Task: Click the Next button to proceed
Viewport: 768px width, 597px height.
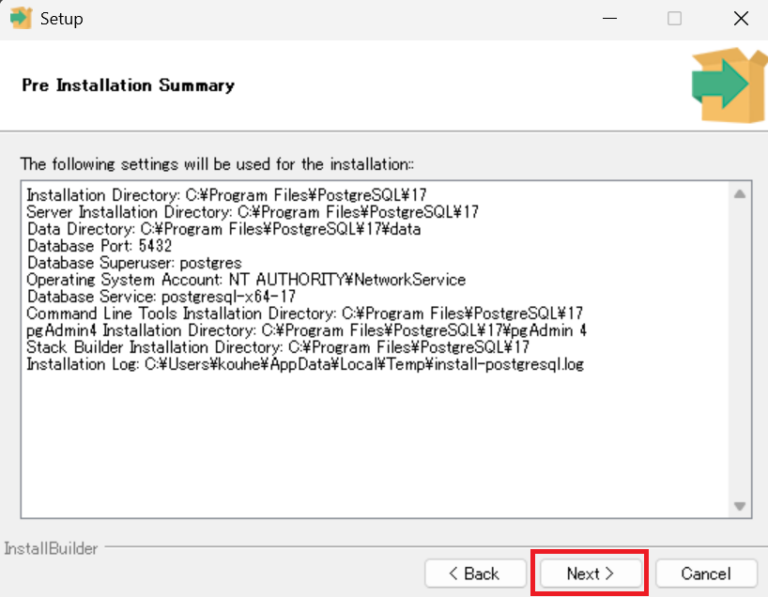Action: pyautogui.click(x=589, y=573)
